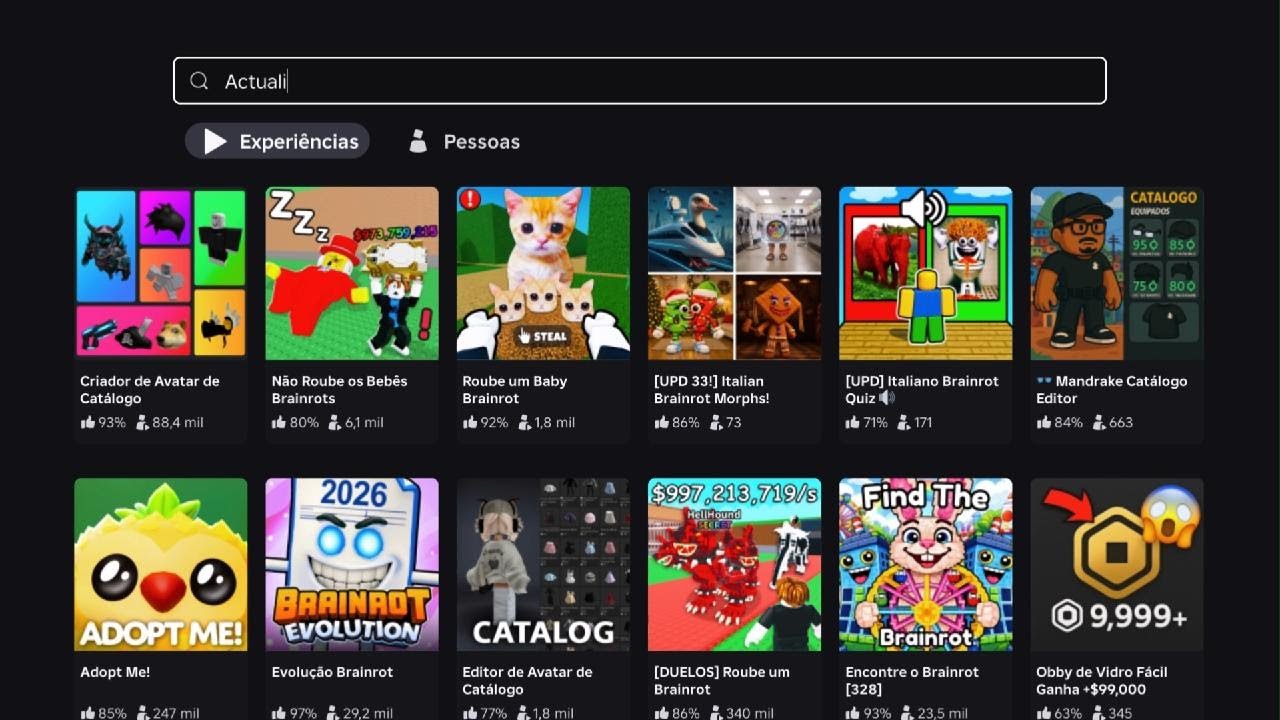
Task: Click the title "[DUELOS] Roube um Brainrot"
Action: tap(721, 680)
